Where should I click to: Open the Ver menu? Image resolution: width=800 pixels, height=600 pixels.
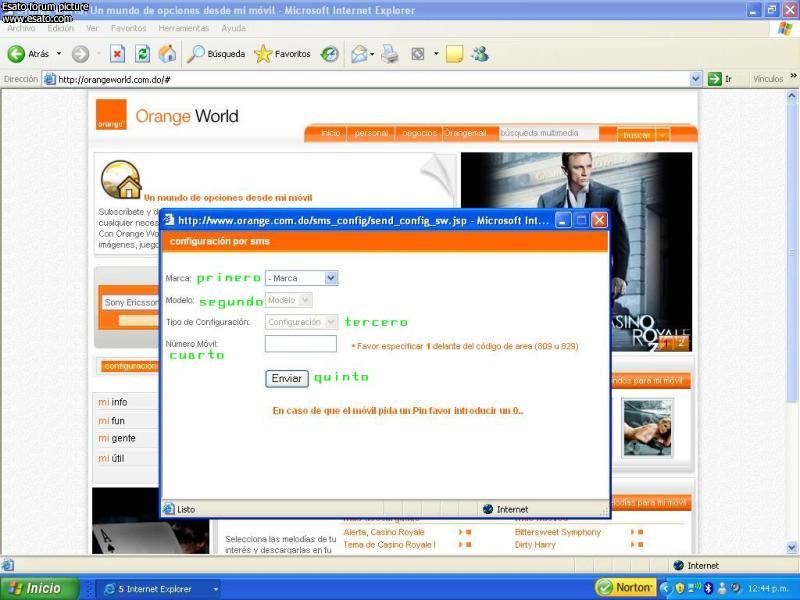pos(92,29)
